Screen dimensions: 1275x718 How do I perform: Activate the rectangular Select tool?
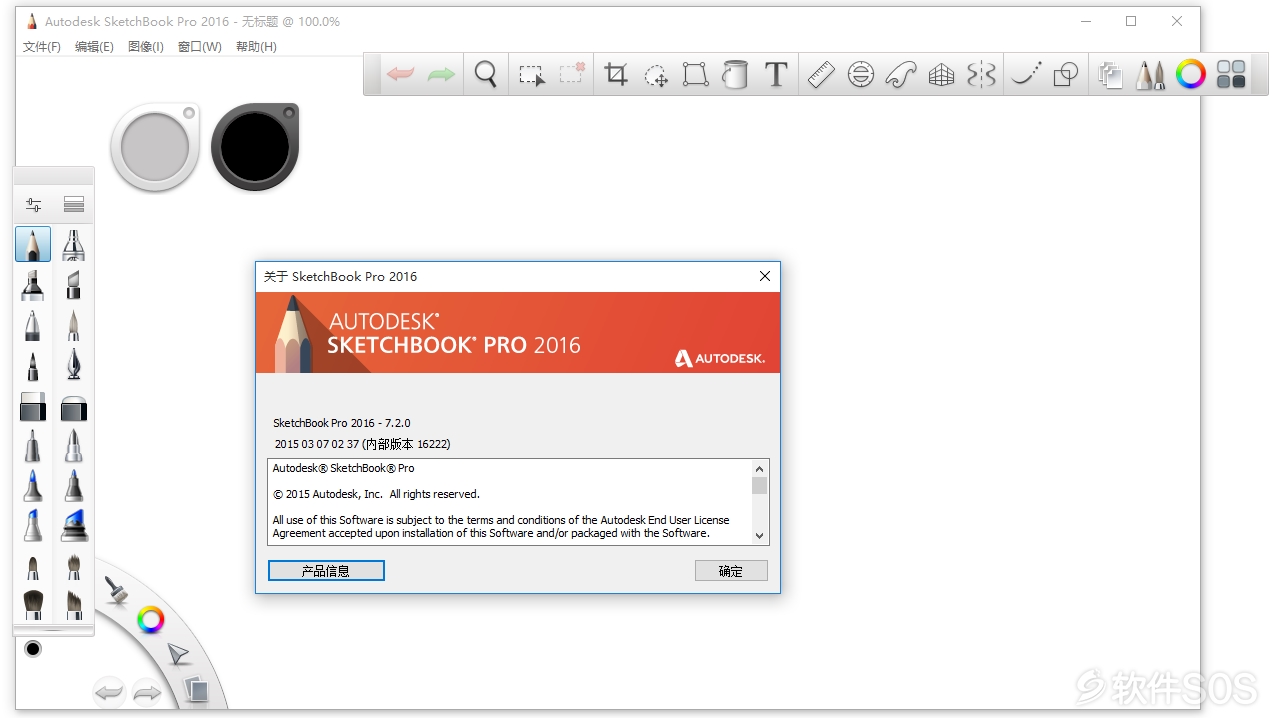tap(531, 75)
